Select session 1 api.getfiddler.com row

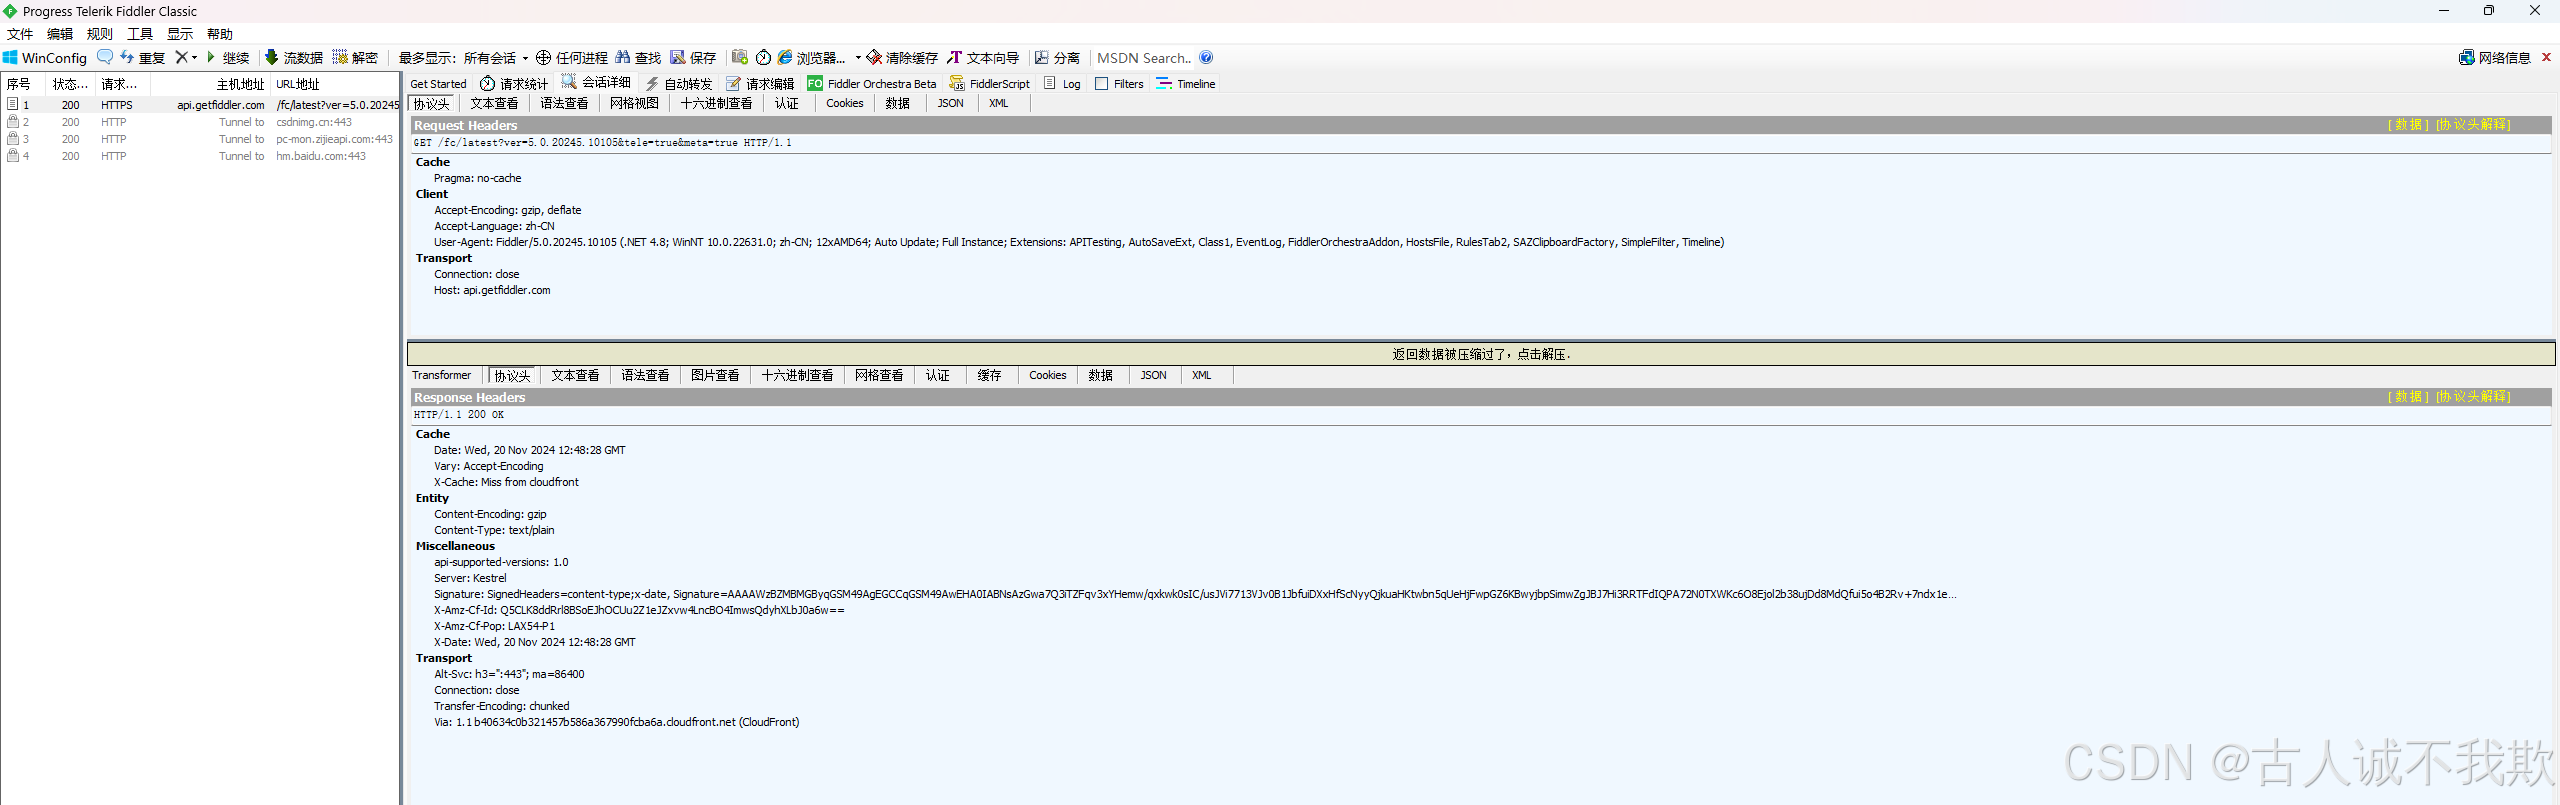click(200, 105)
